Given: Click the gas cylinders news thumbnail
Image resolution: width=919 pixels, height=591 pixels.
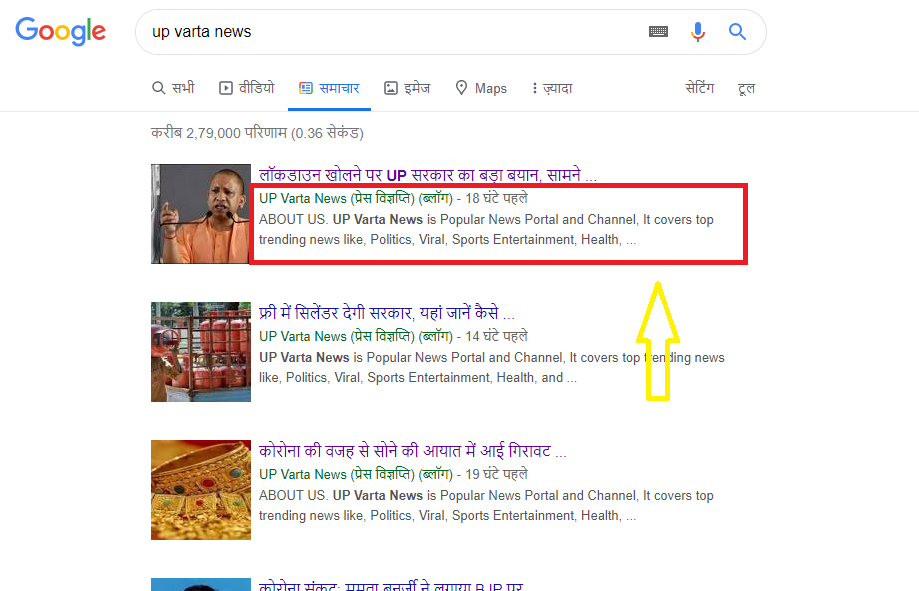Looking at the screenshot, I should 200,352.
